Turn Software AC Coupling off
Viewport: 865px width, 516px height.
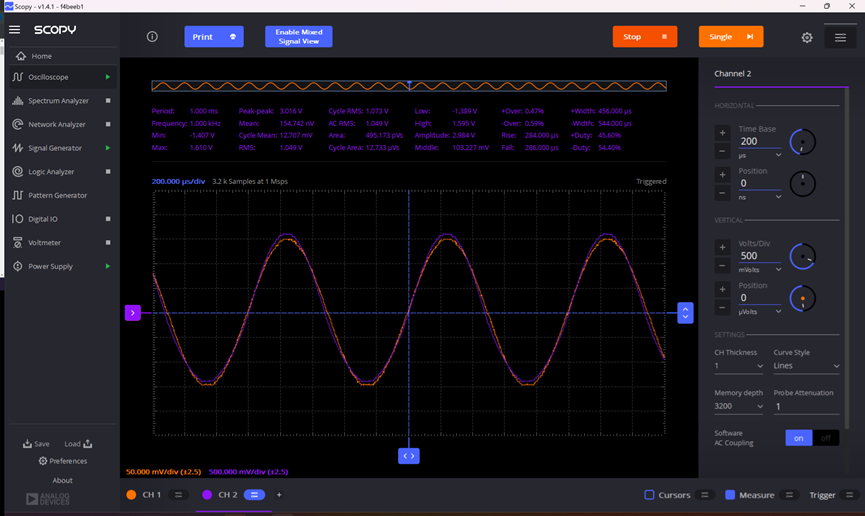[x=826, y=438]
